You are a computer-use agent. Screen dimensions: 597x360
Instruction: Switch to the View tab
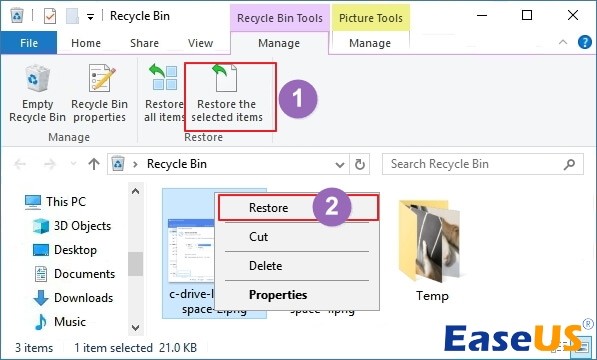click(200, 43)
